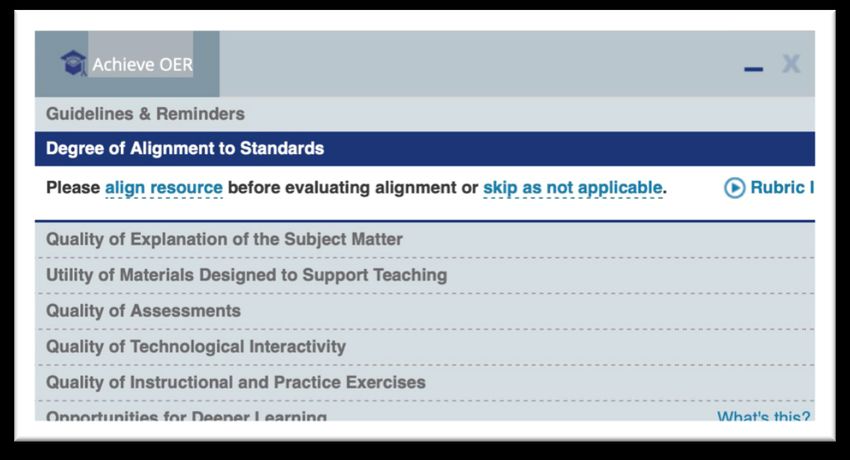850x460 pixels.
Task: Click the dark tab behind Achieve OER logo
Action: click(127, 64)
